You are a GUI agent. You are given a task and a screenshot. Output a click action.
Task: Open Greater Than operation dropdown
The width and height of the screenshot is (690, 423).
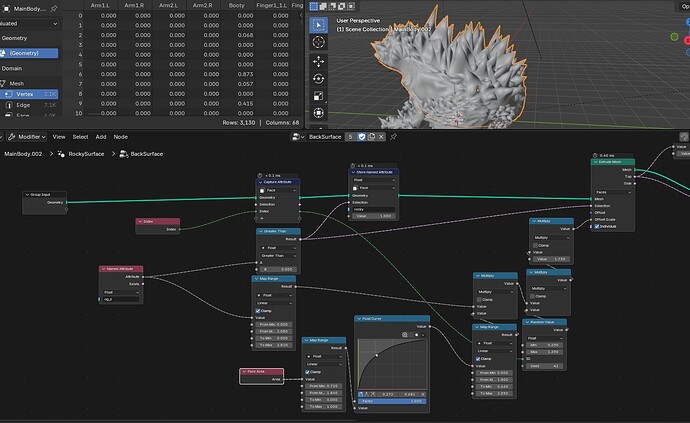tap(278, 256)
